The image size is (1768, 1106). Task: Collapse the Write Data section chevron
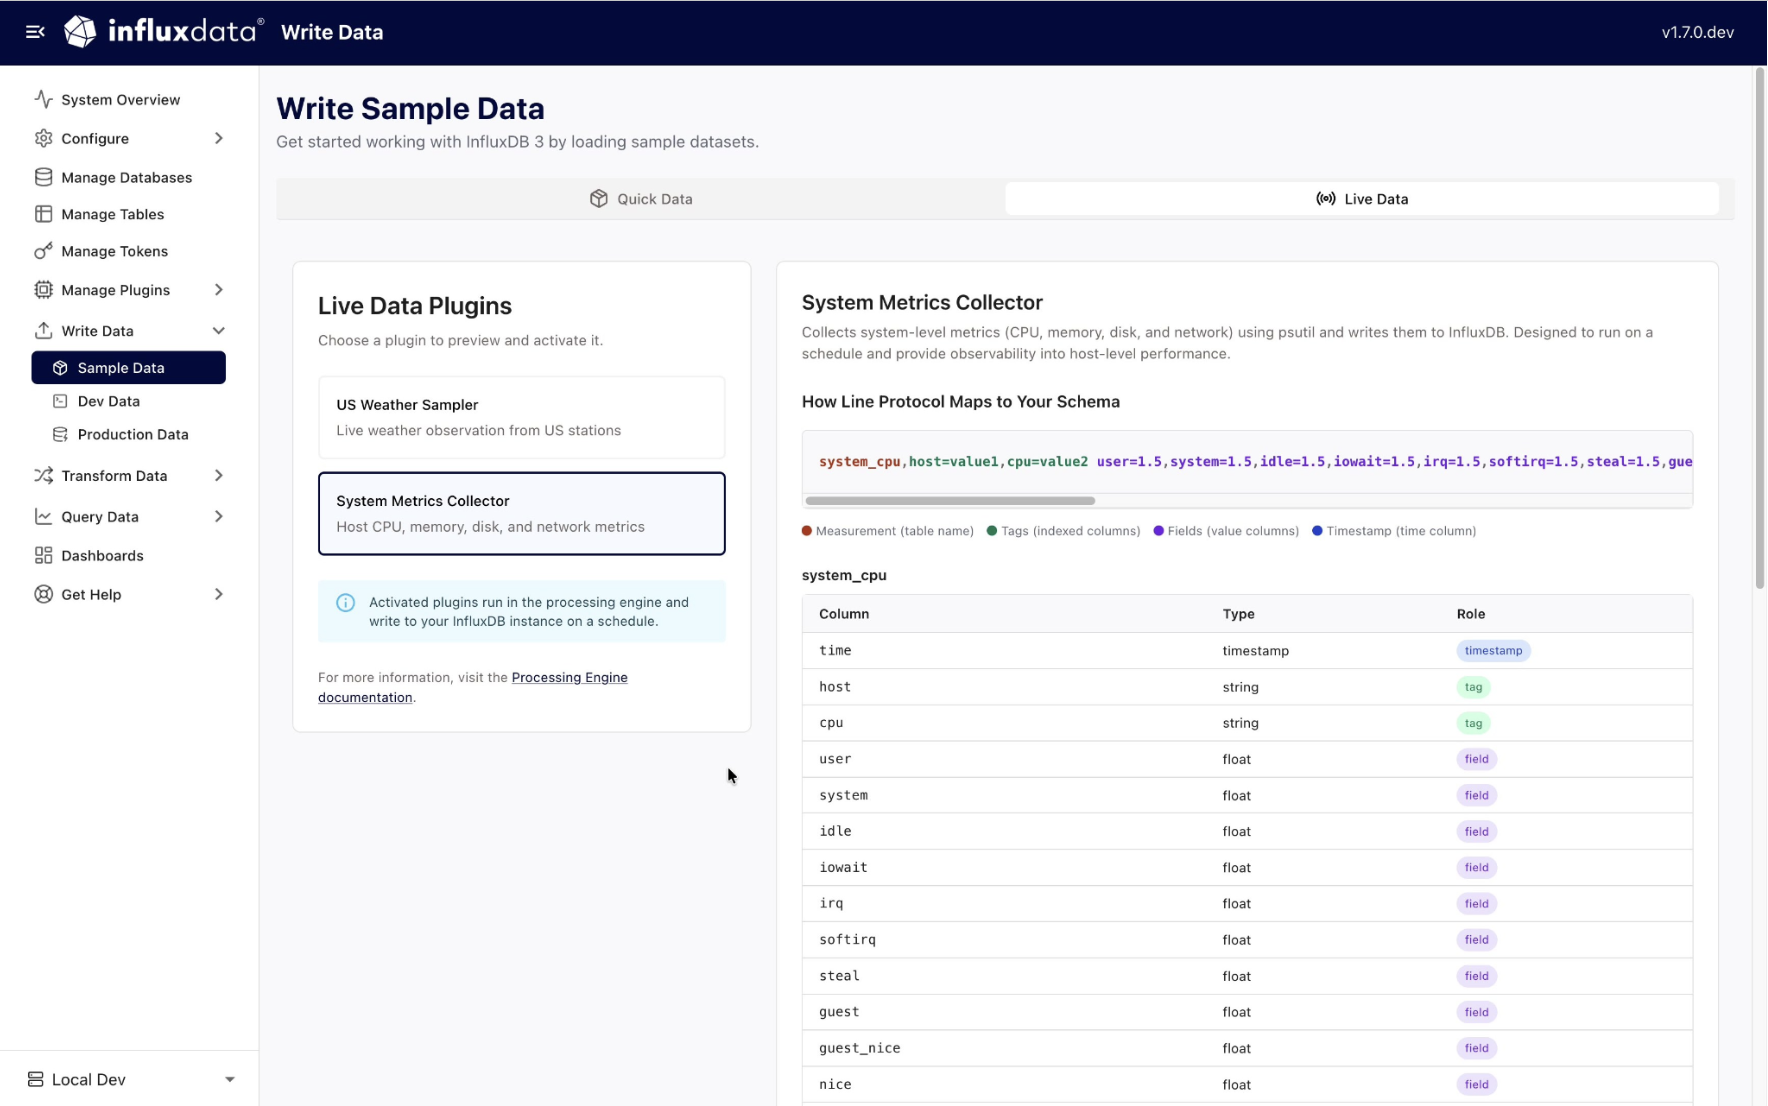point(218,331)
